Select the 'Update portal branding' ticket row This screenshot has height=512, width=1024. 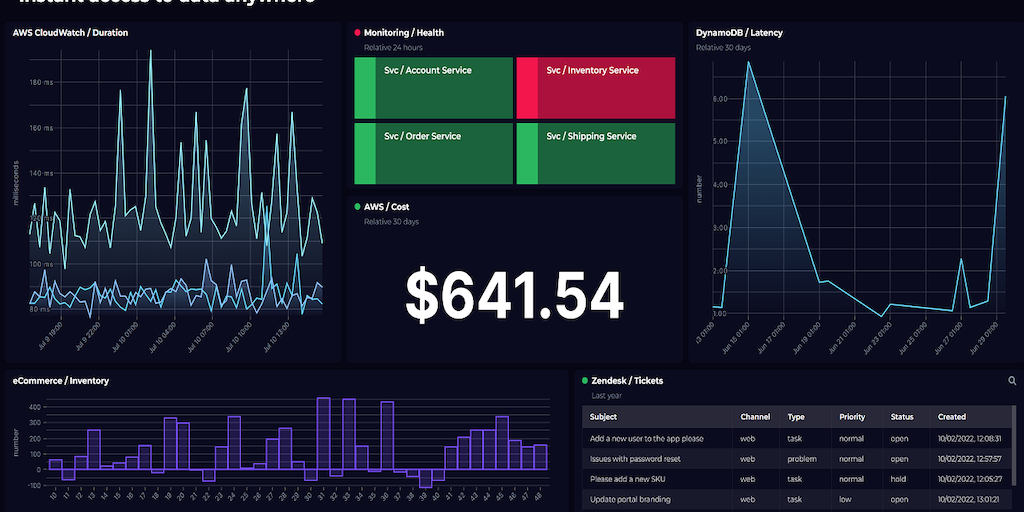(630, 499)
